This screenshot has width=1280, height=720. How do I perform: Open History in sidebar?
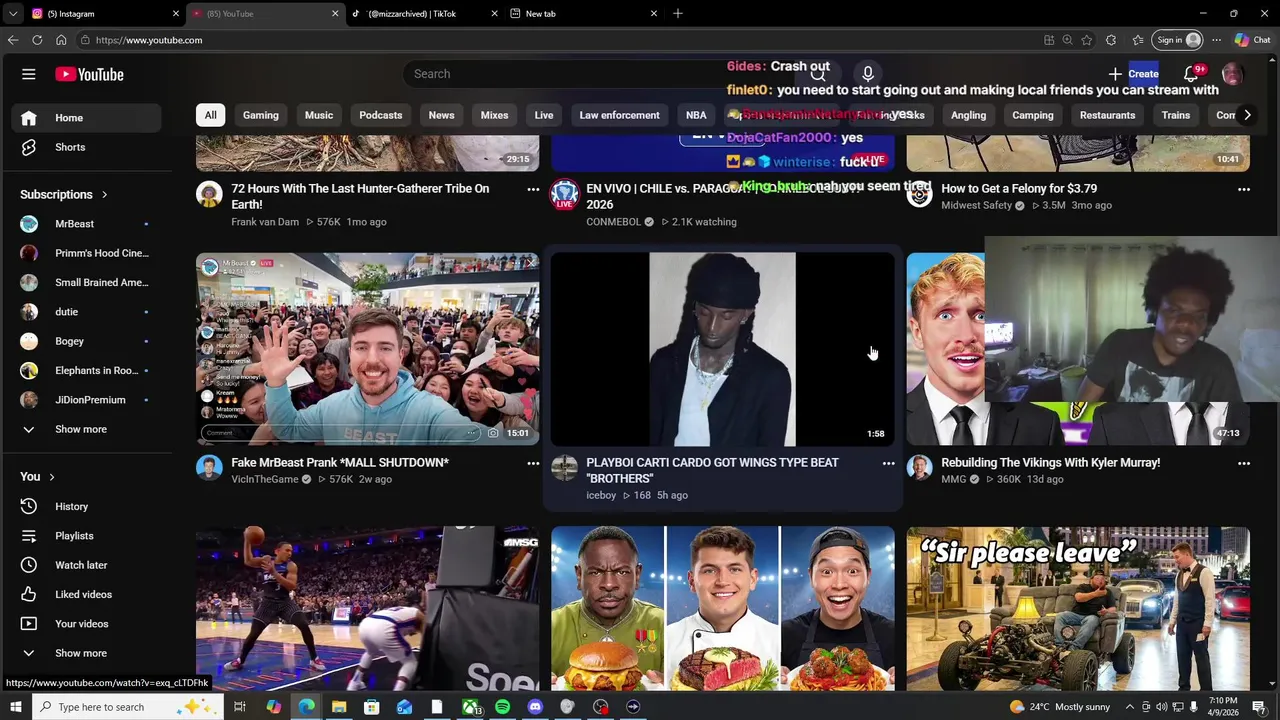tap(86, 506)
